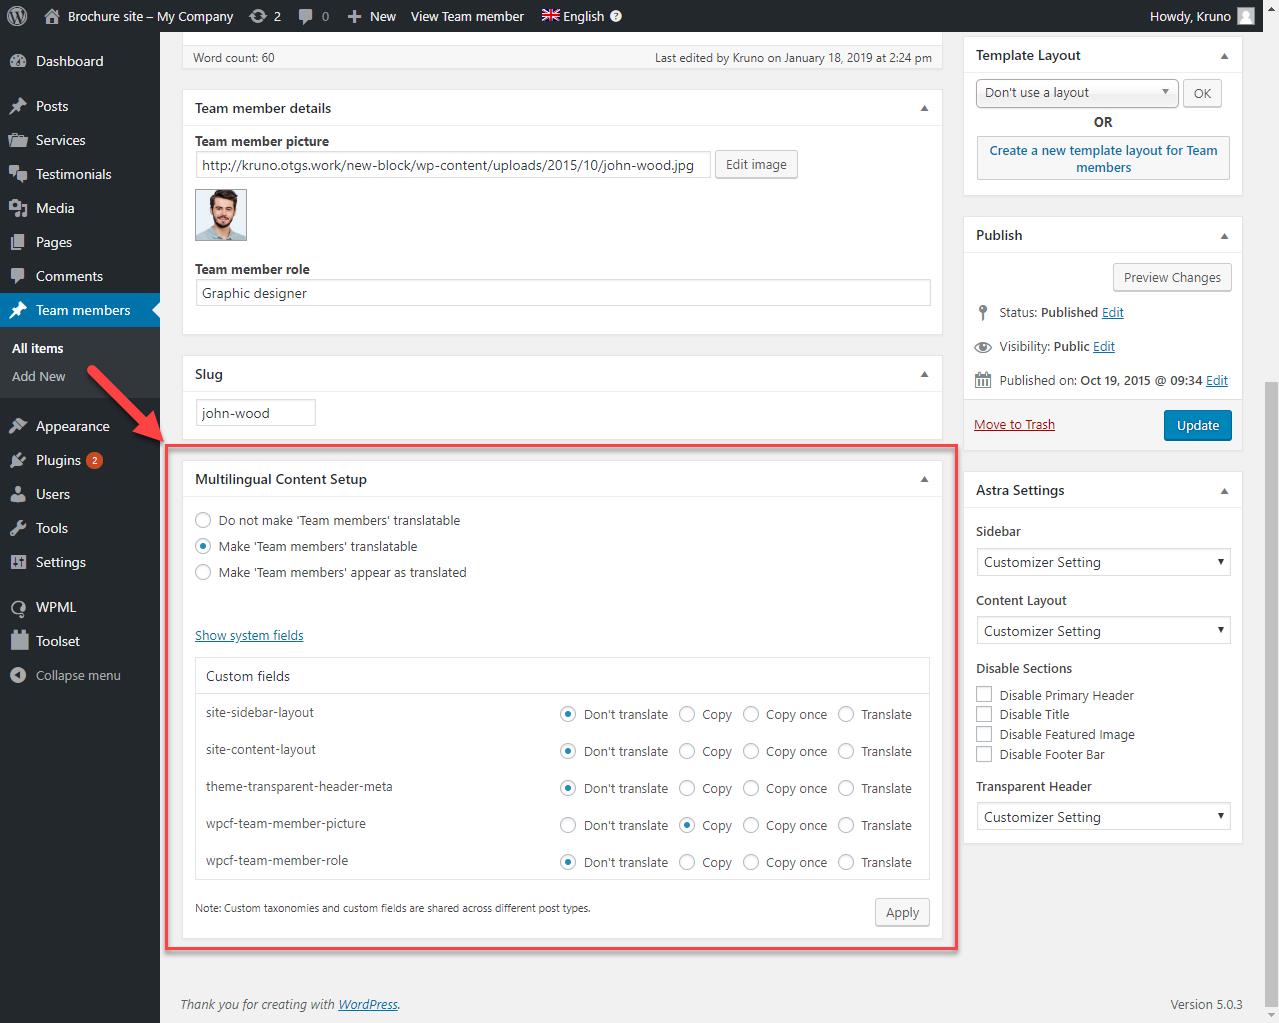This screenshot has height=1023, width=1279.
Task: Click the Plugins icon in sidebar
Action: pos(18,460)
